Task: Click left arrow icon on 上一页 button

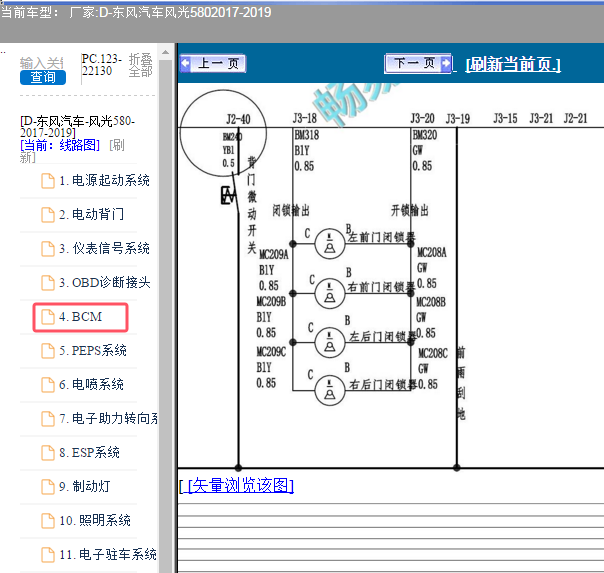Action: coord(186,63)
